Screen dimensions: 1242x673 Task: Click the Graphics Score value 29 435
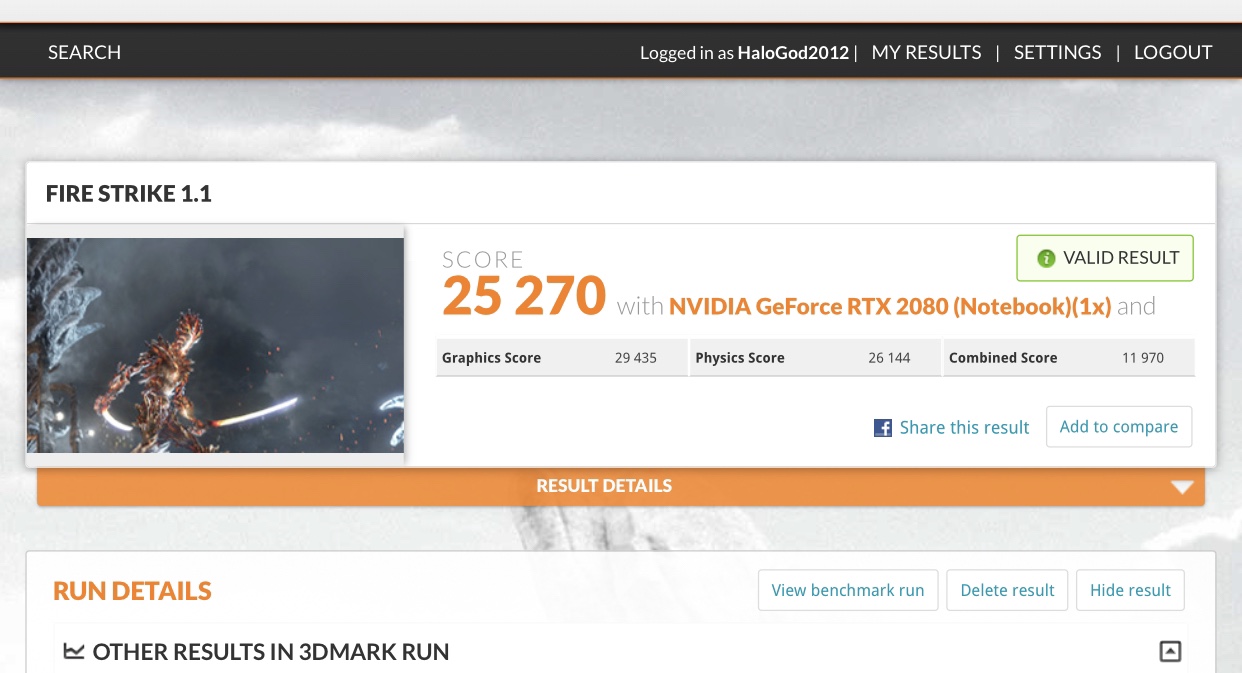635,358
